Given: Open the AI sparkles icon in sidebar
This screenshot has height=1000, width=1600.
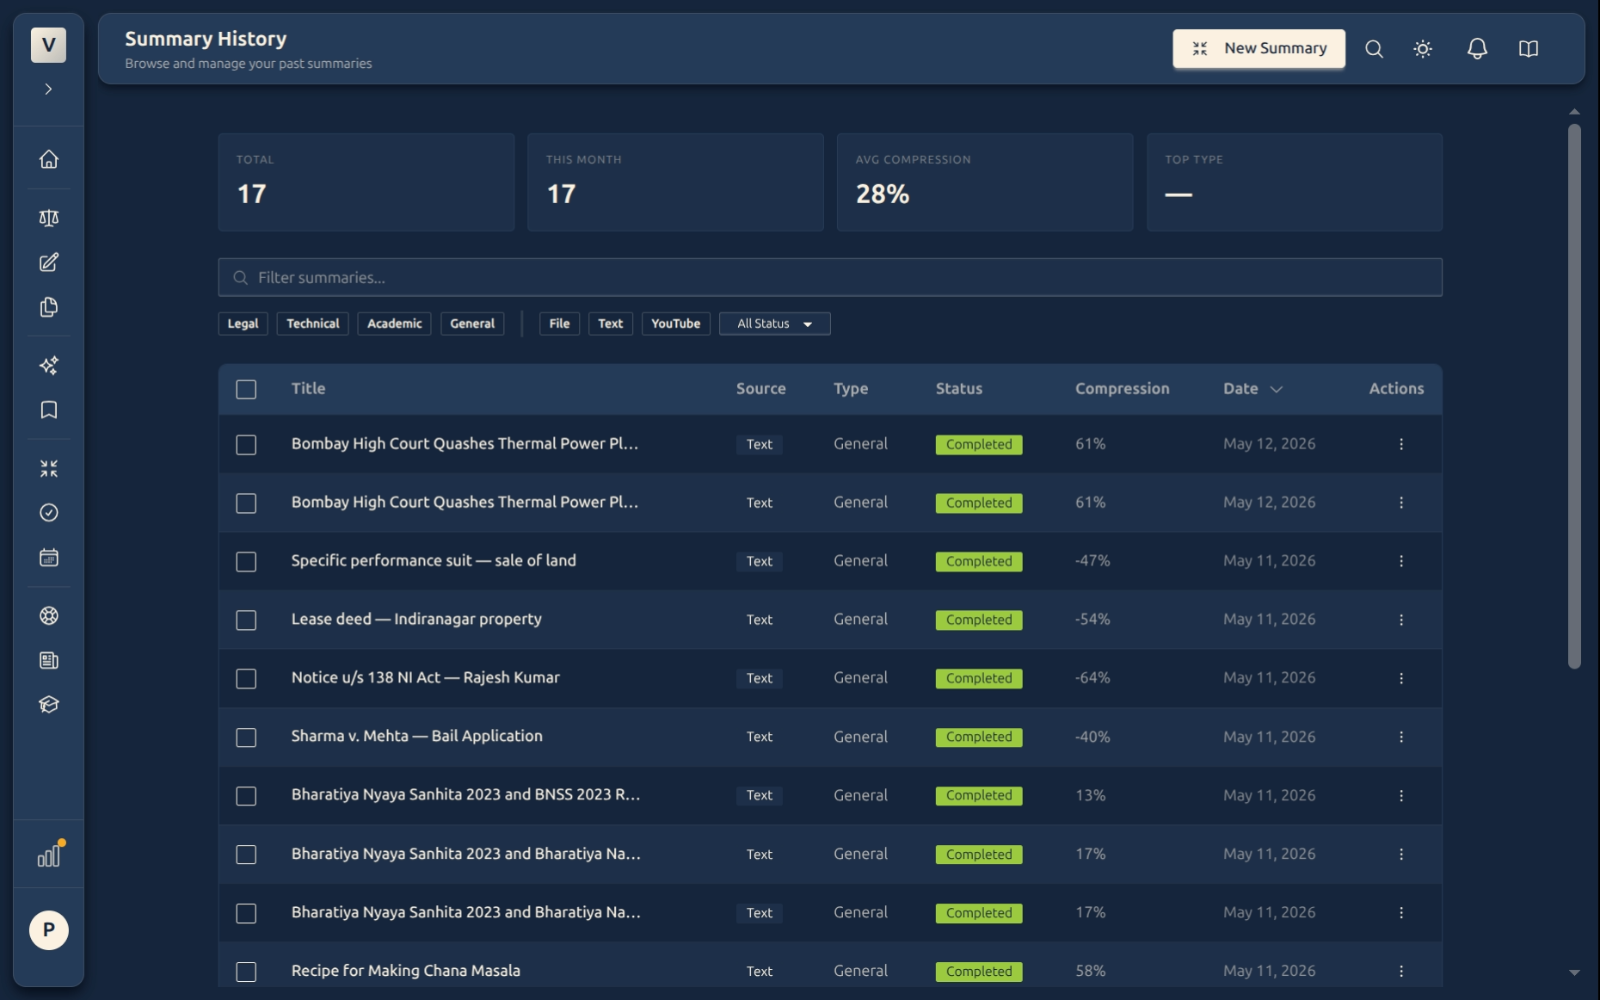Looking at the screenshot, I should click(x=48, y=365).
